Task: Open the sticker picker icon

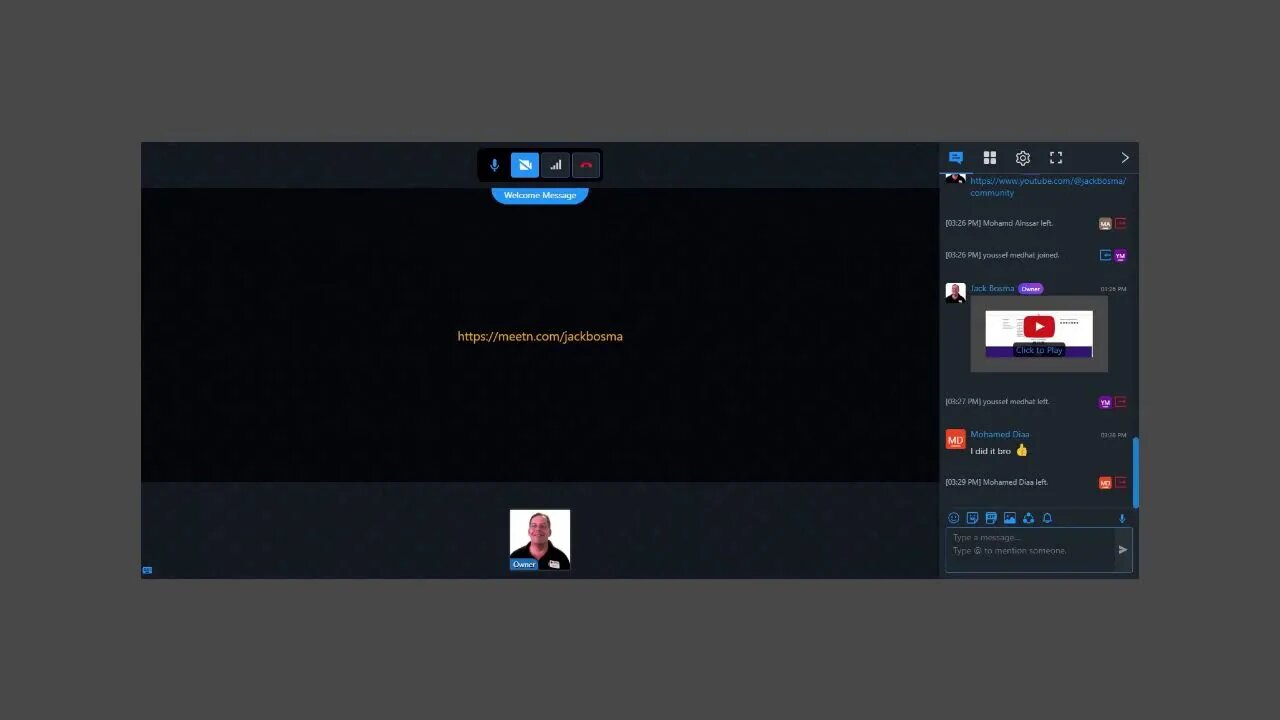Action: pyautogui.click(x=972, y=518)
